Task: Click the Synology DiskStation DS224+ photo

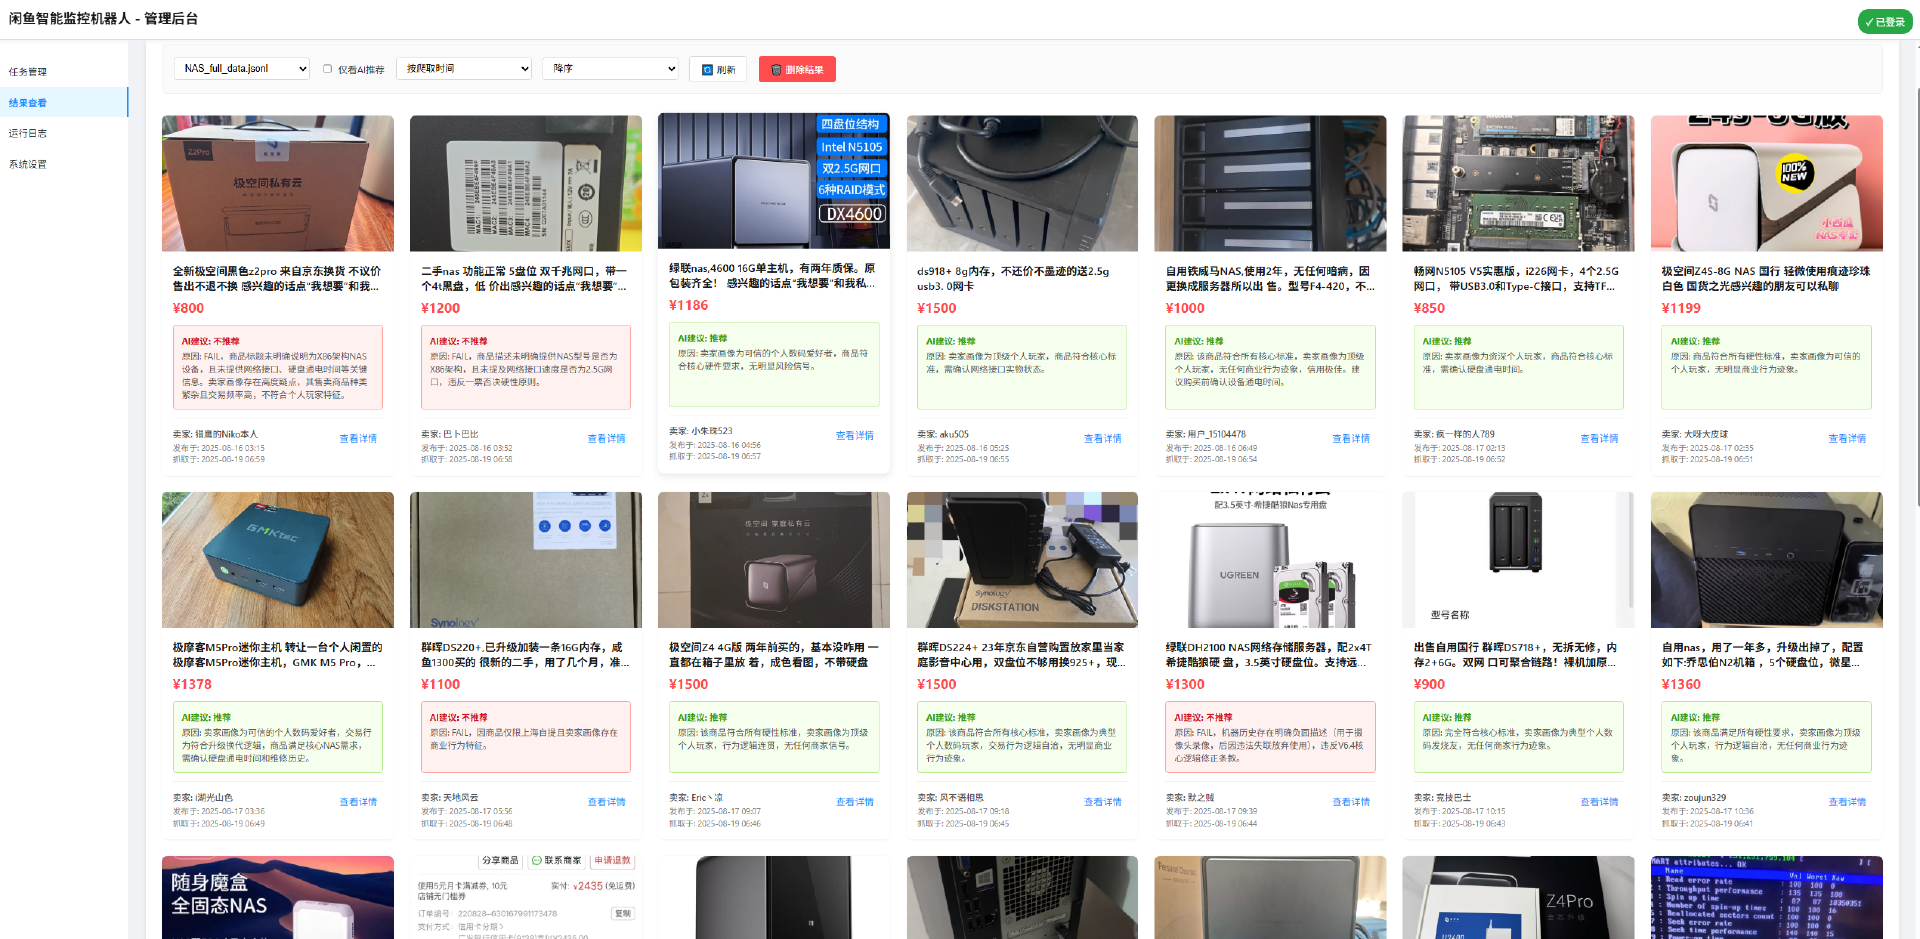Action: (x=1022, y=560)
